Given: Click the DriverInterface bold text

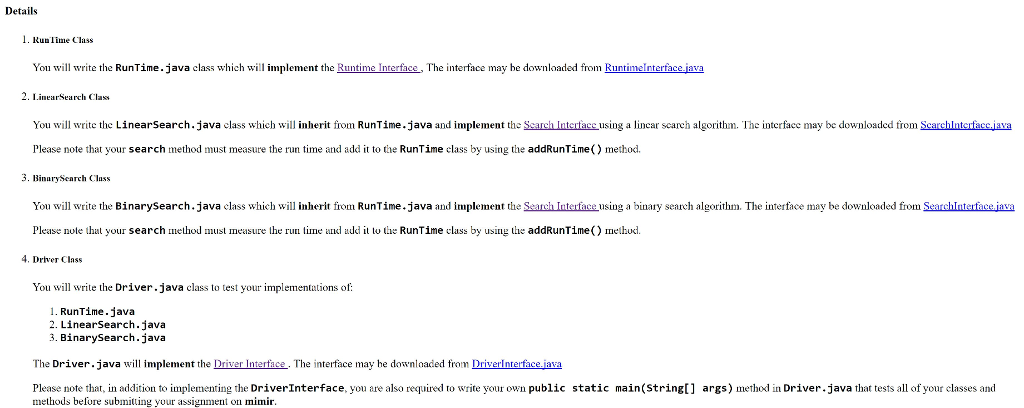Looking at the screenshot, I should [297, 388].
